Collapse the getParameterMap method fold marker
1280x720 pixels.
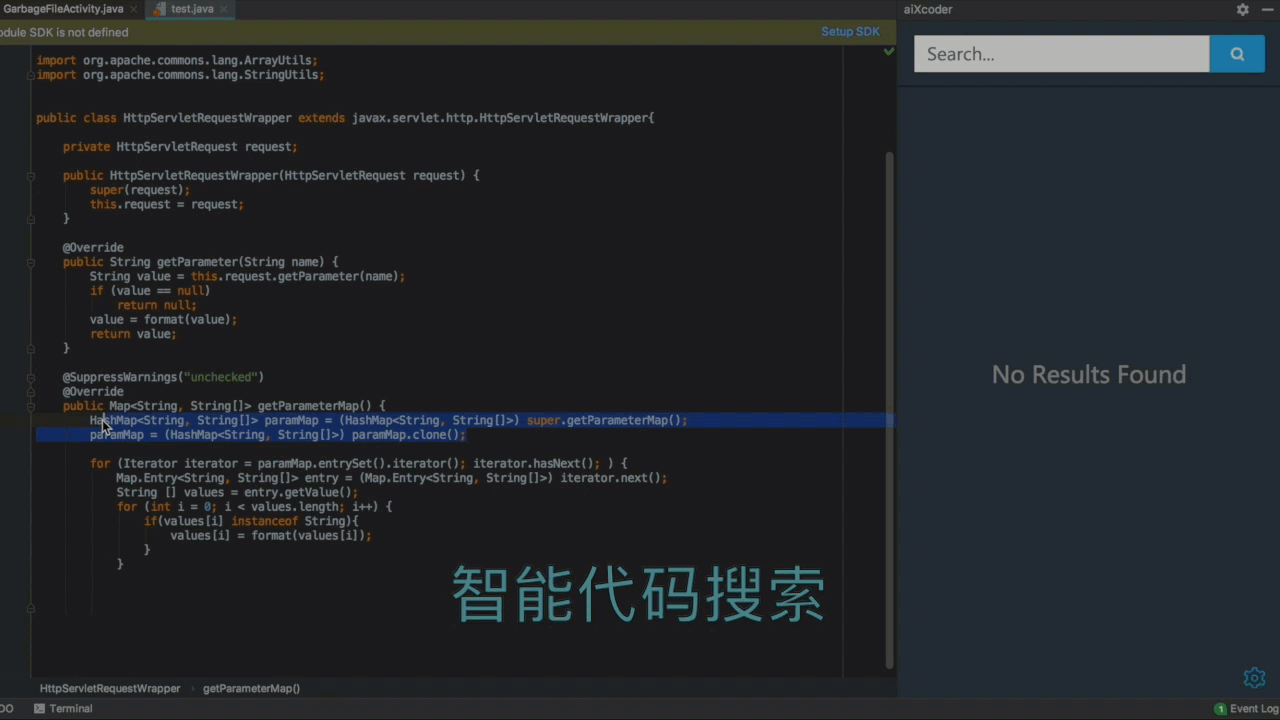coord(31,406)
